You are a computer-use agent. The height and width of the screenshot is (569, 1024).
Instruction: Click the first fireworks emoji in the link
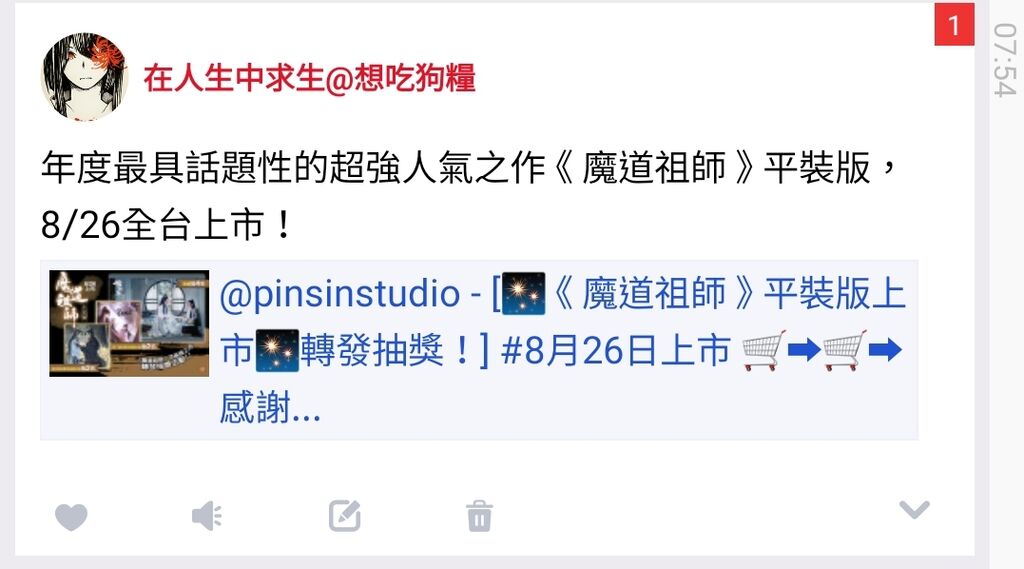(x=524, y=293)
